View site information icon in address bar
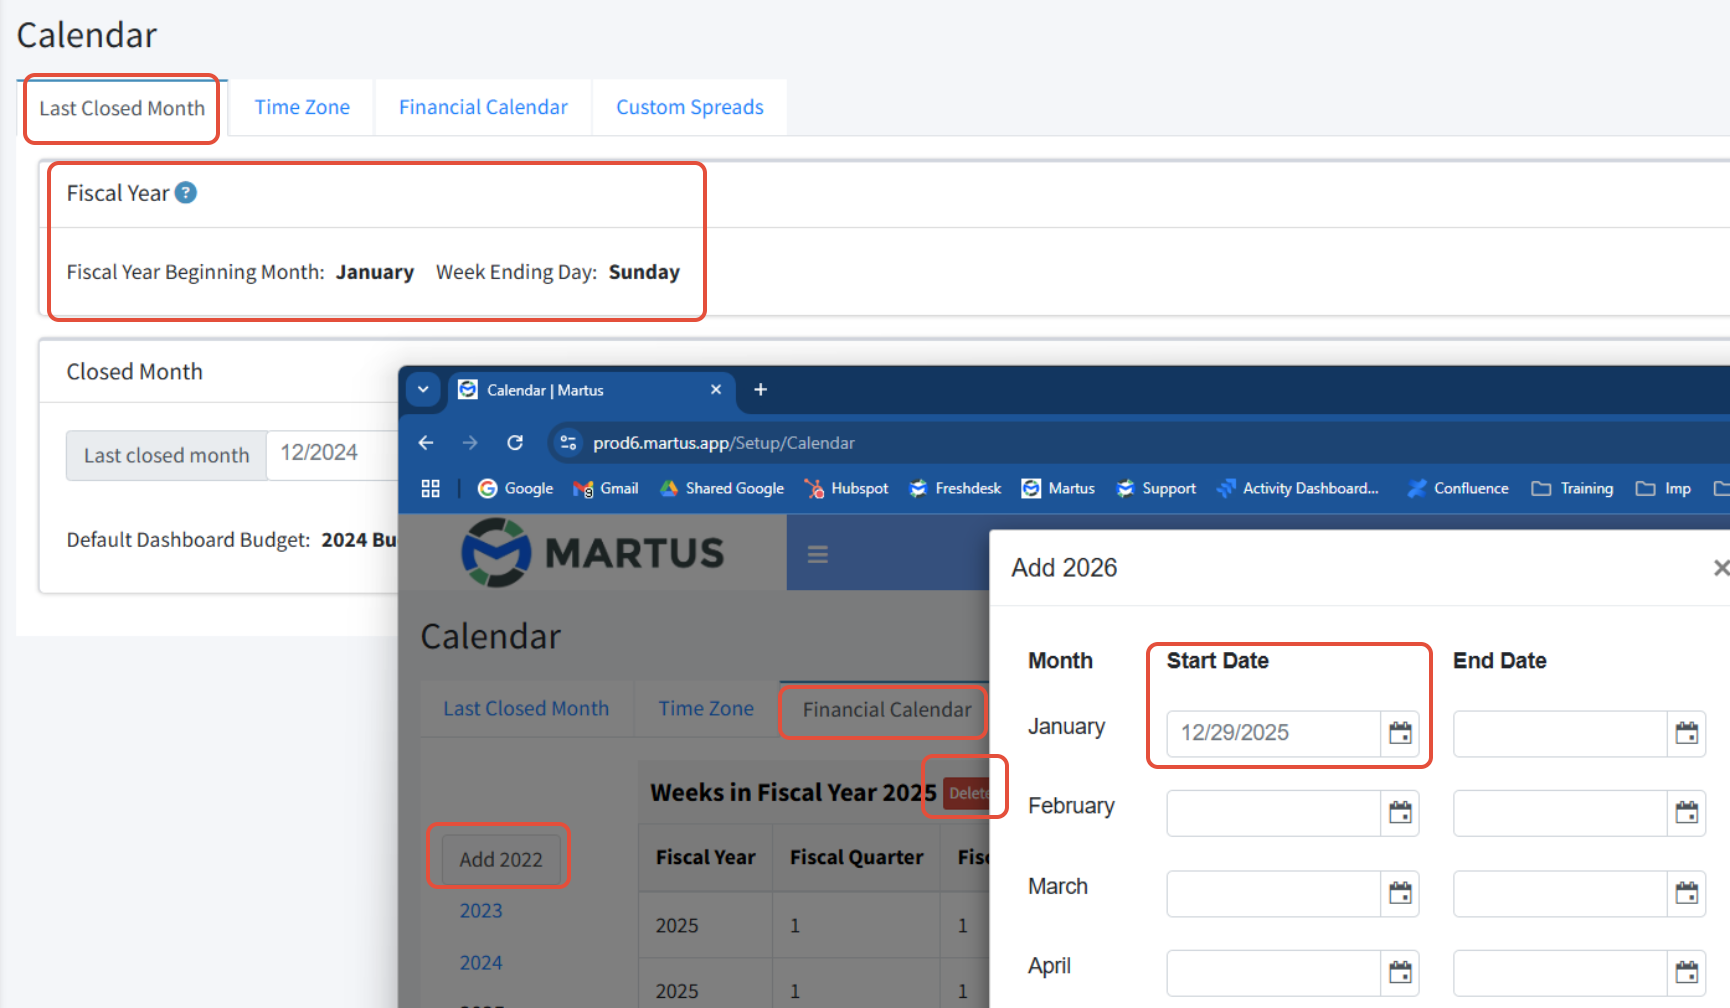This screenshot has height=1008, width=1730. 568,442
